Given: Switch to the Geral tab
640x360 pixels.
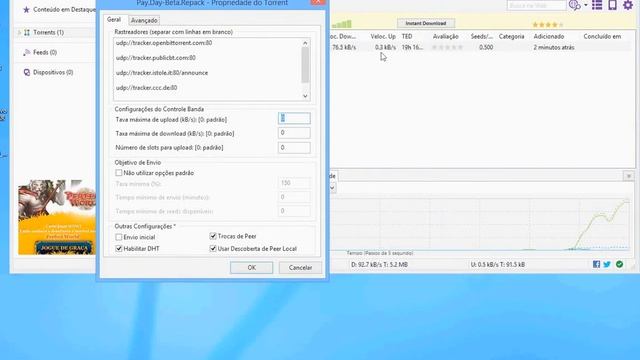Looking at the screenshot, I should (x=114, y=20).
